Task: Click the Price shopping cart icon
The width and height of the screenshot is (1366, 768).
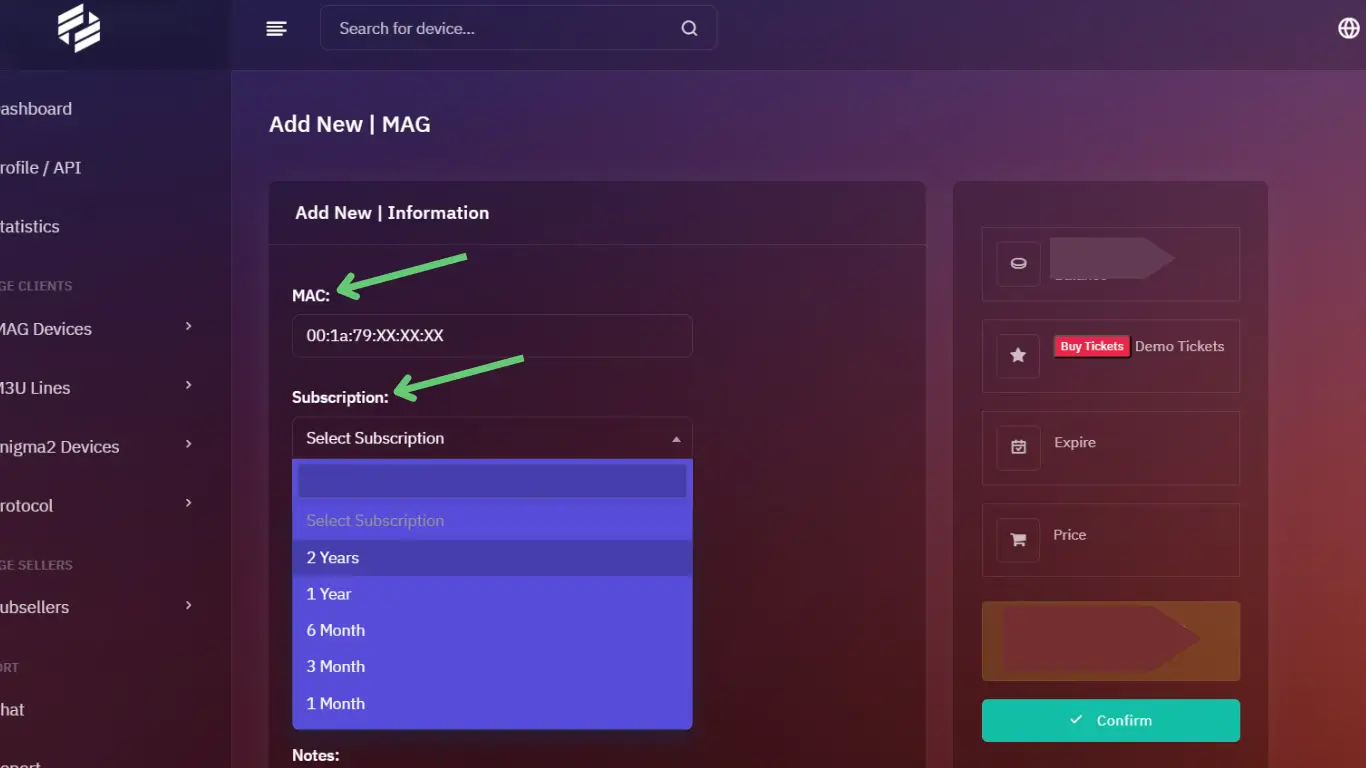Action: point(1018,540)
